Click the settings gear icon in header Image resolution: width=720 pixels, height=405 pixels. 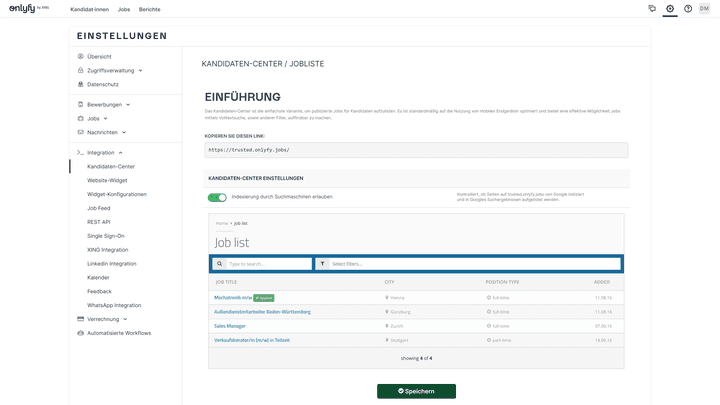click(670, 8)
